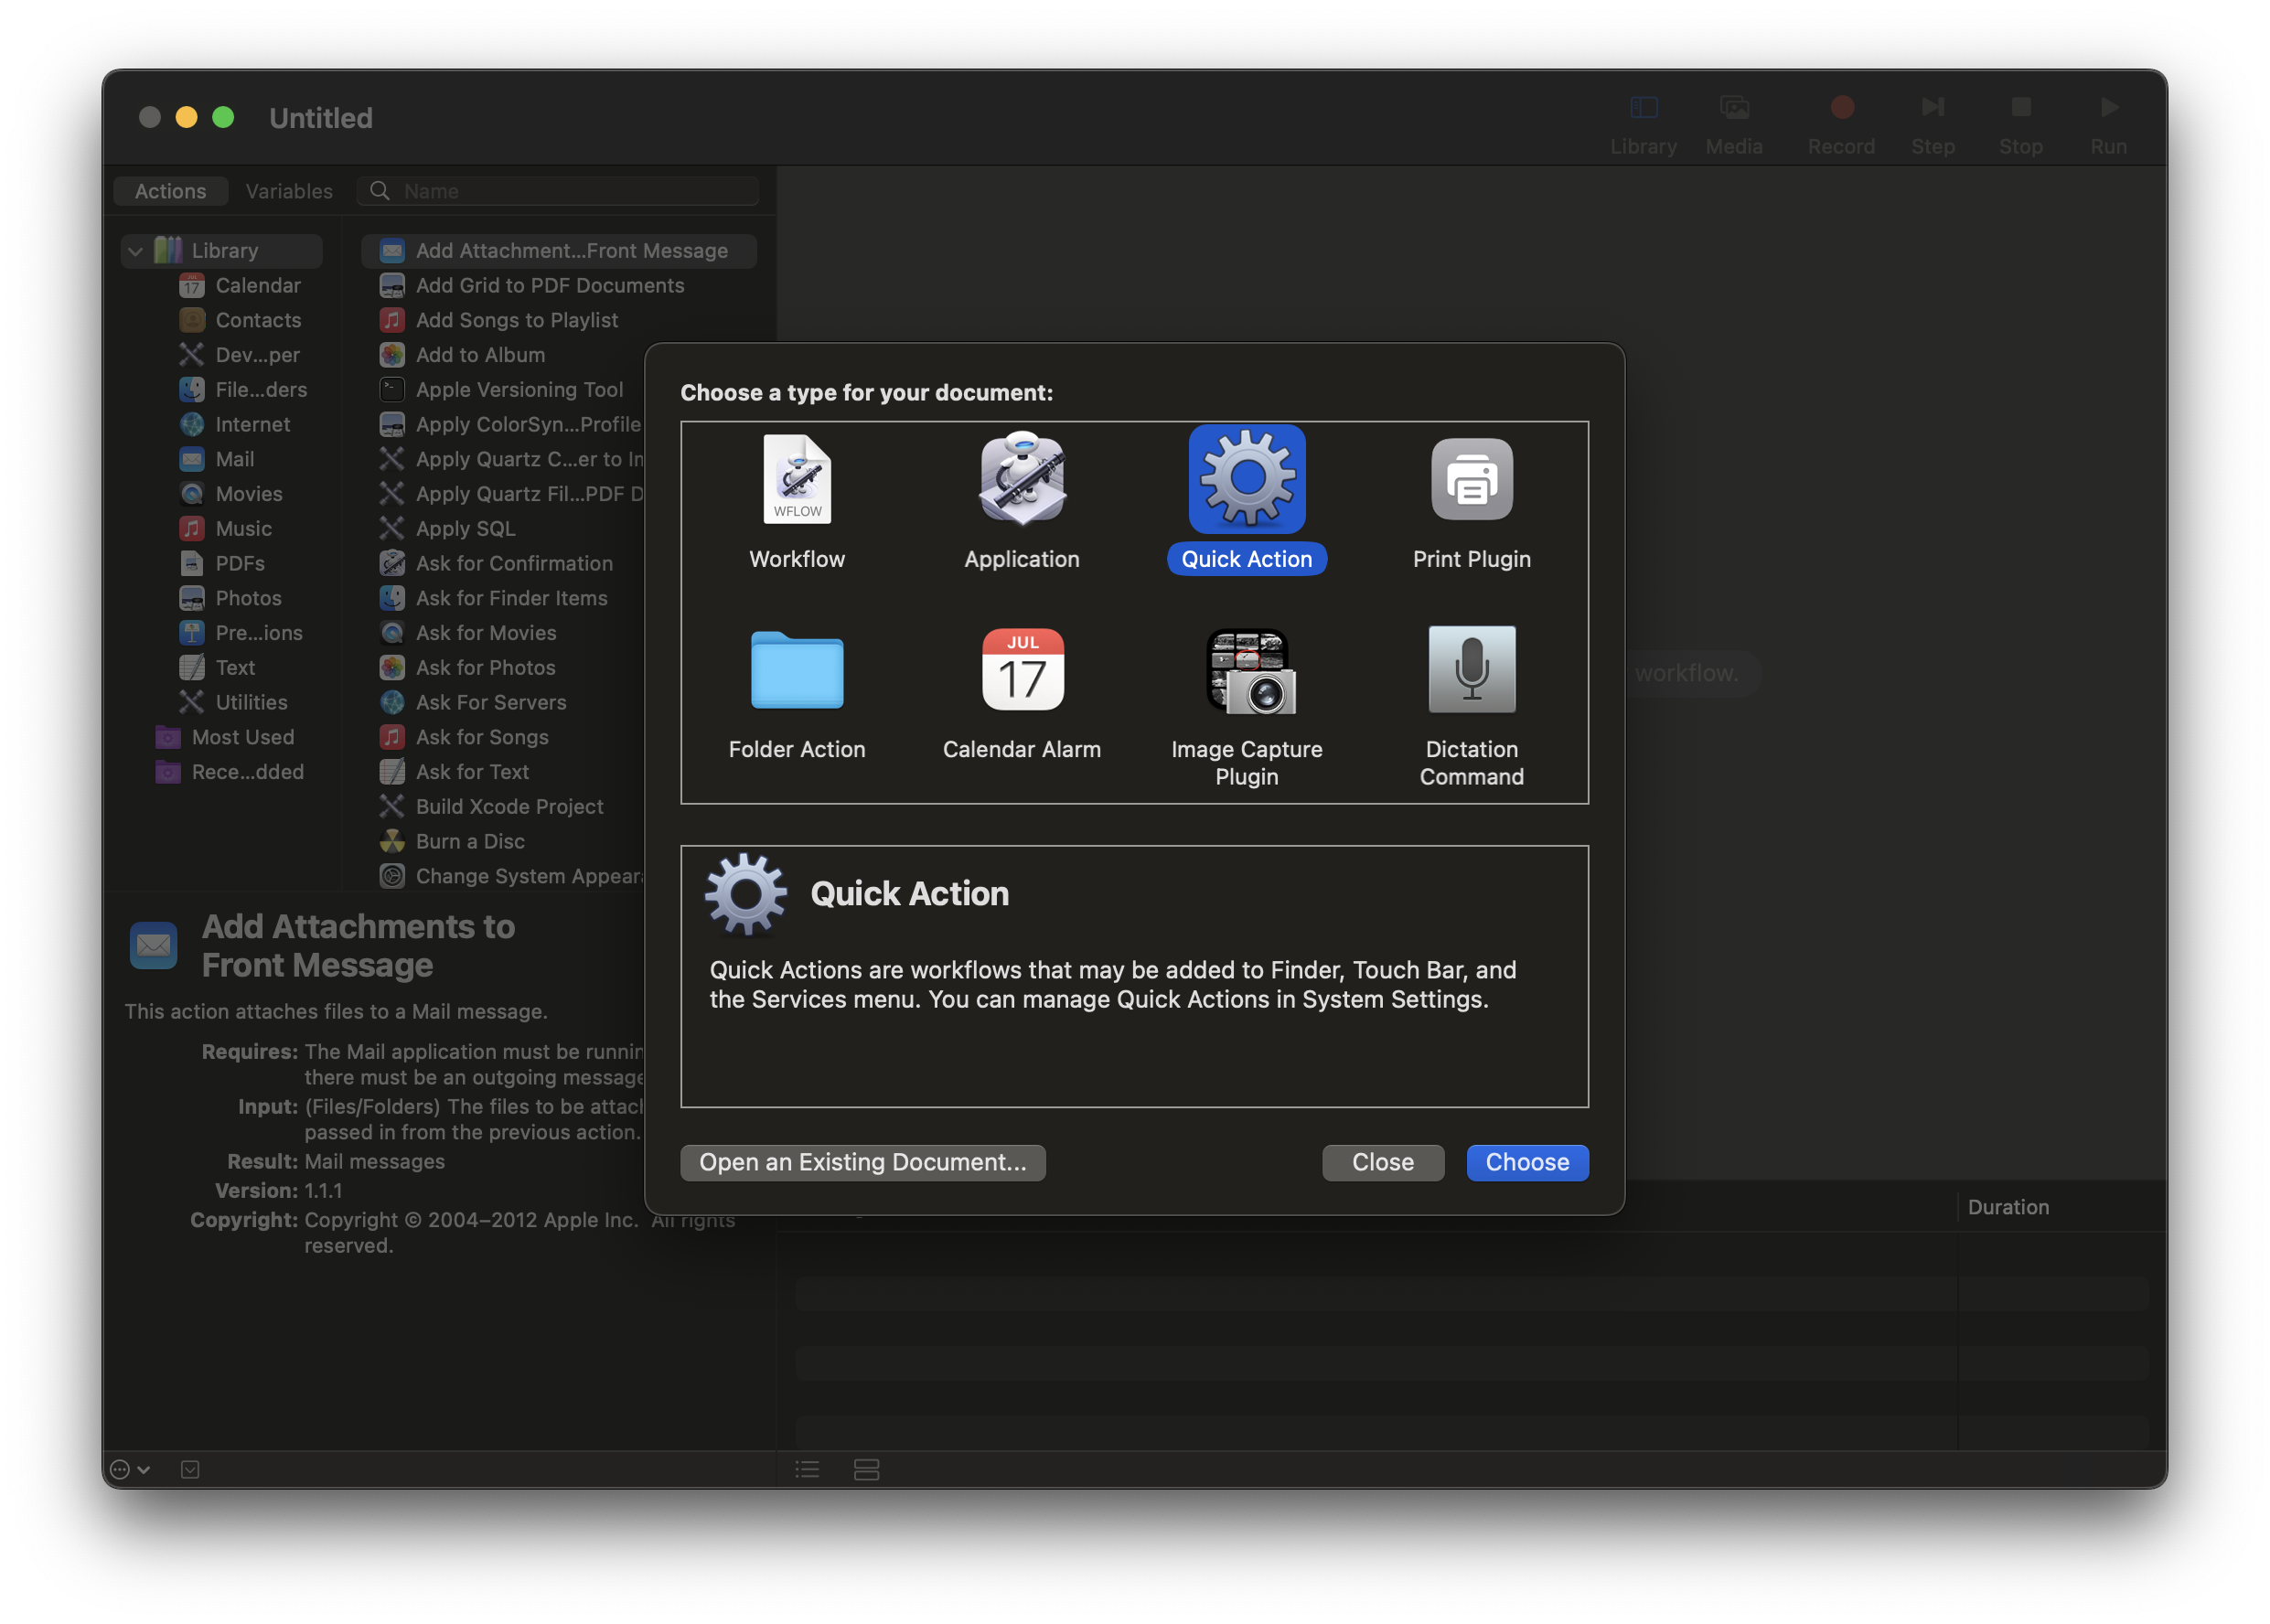
Task: Select the Workflow document type icon
Action: coord(797,480)
